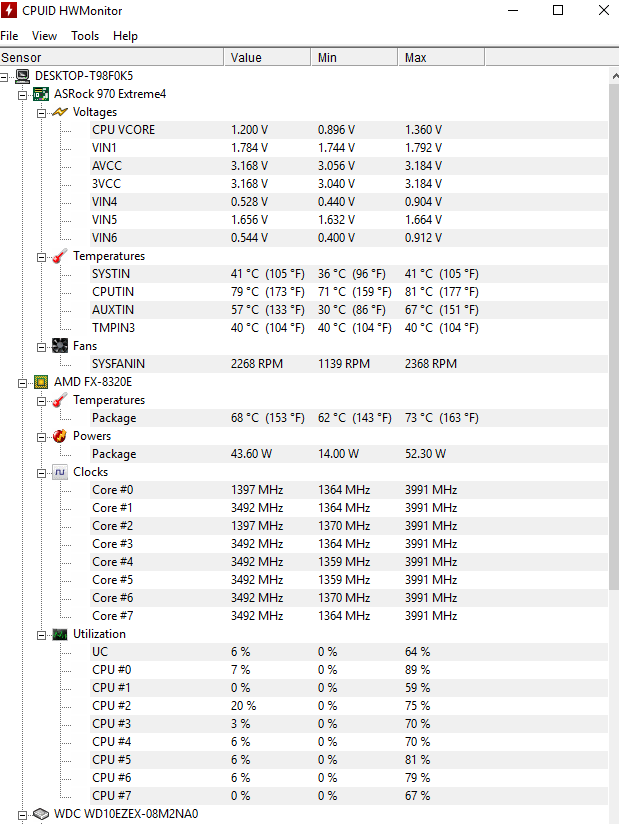Collapse the AMD FX-8320E tree node
619x824 pixels.
point(23,383)
